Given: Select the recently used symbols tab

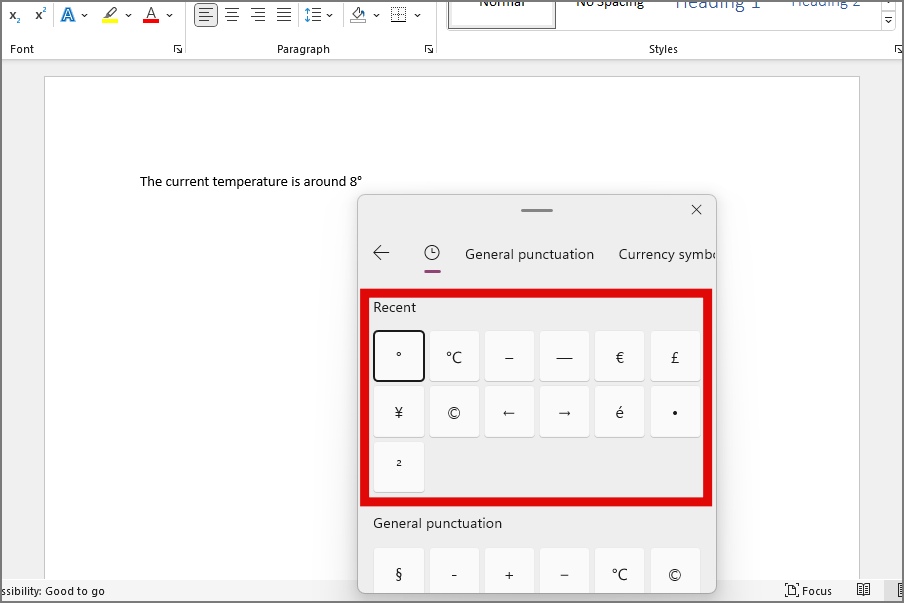Looking at the screenshot, I should pos(432,253).
